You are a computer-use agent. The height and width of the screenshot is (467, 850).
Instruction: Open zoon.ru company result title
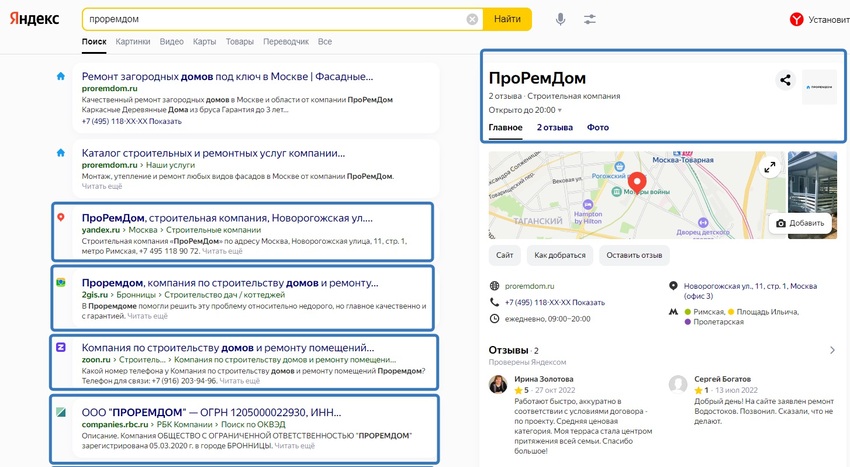(228, 348)
